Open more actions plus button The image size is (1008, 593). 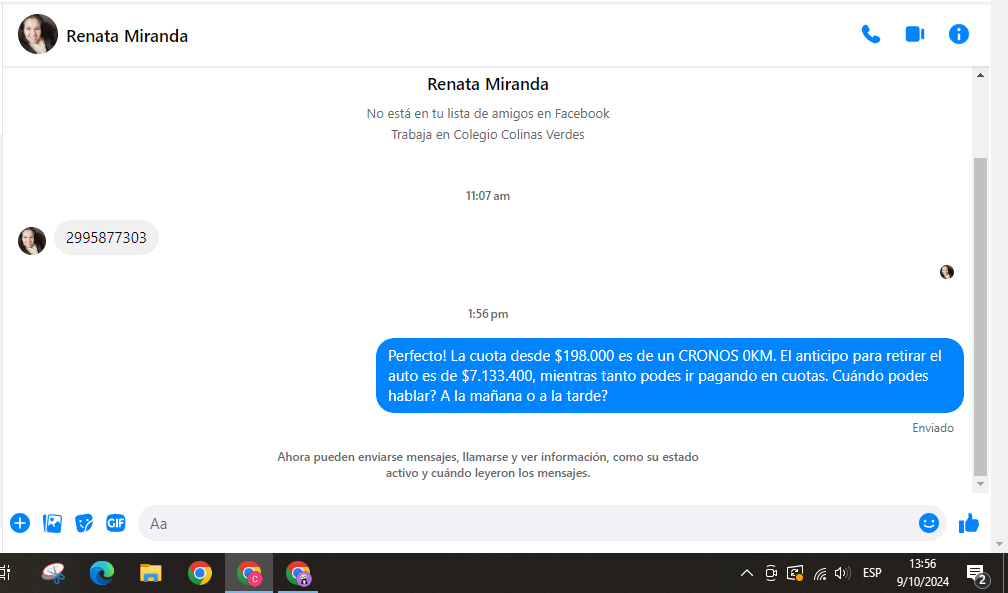point(20,523)
